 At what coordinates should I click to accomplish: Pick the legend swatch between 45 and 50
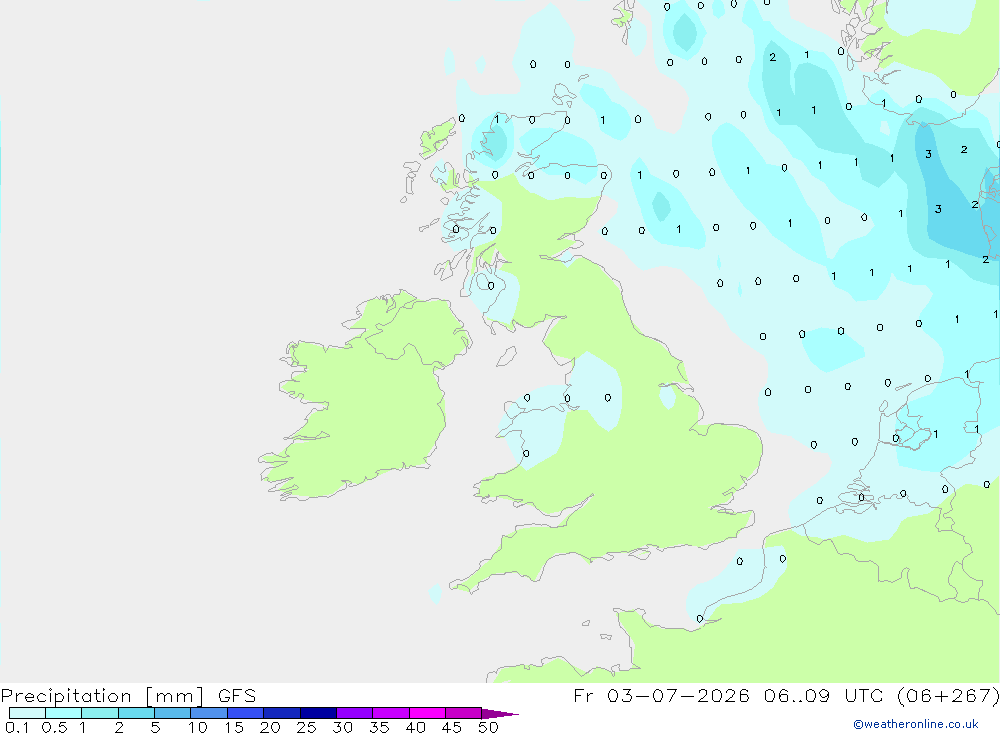(x=464, y=713)
